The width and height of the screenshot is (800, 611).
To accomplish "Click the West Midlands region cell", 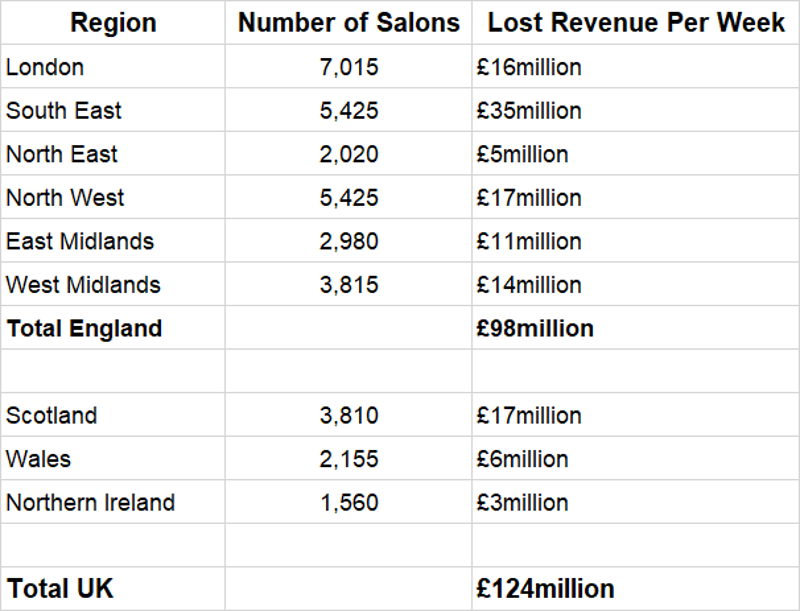I will [83, 284].
